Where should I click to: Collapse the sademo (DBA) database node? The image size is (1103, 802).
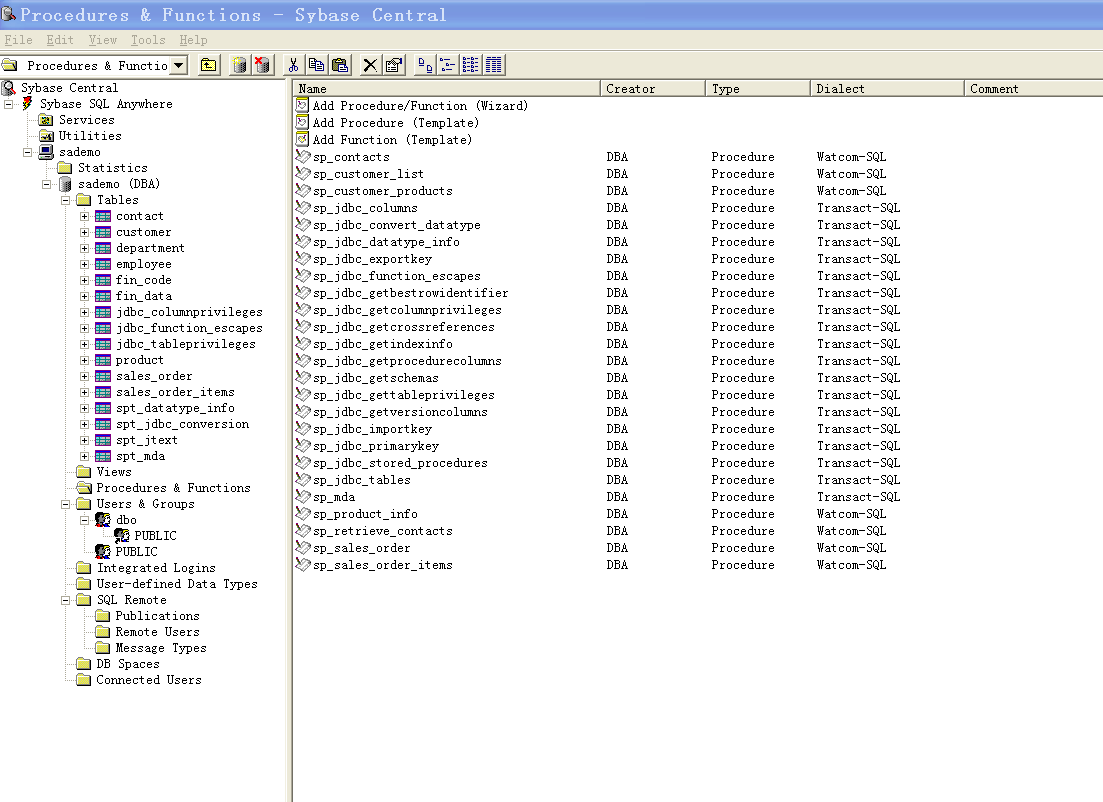tap(46, 184)
